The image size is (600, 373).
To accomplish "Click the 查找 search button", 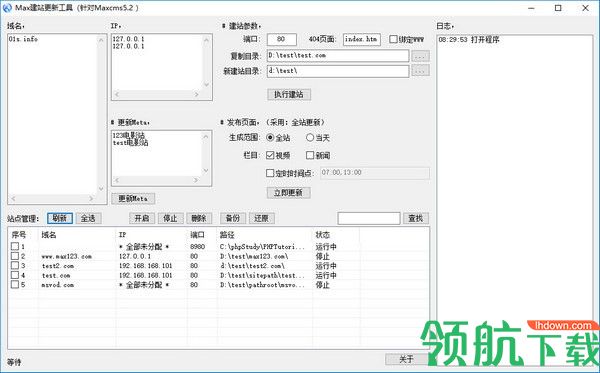I will point(416,218).
